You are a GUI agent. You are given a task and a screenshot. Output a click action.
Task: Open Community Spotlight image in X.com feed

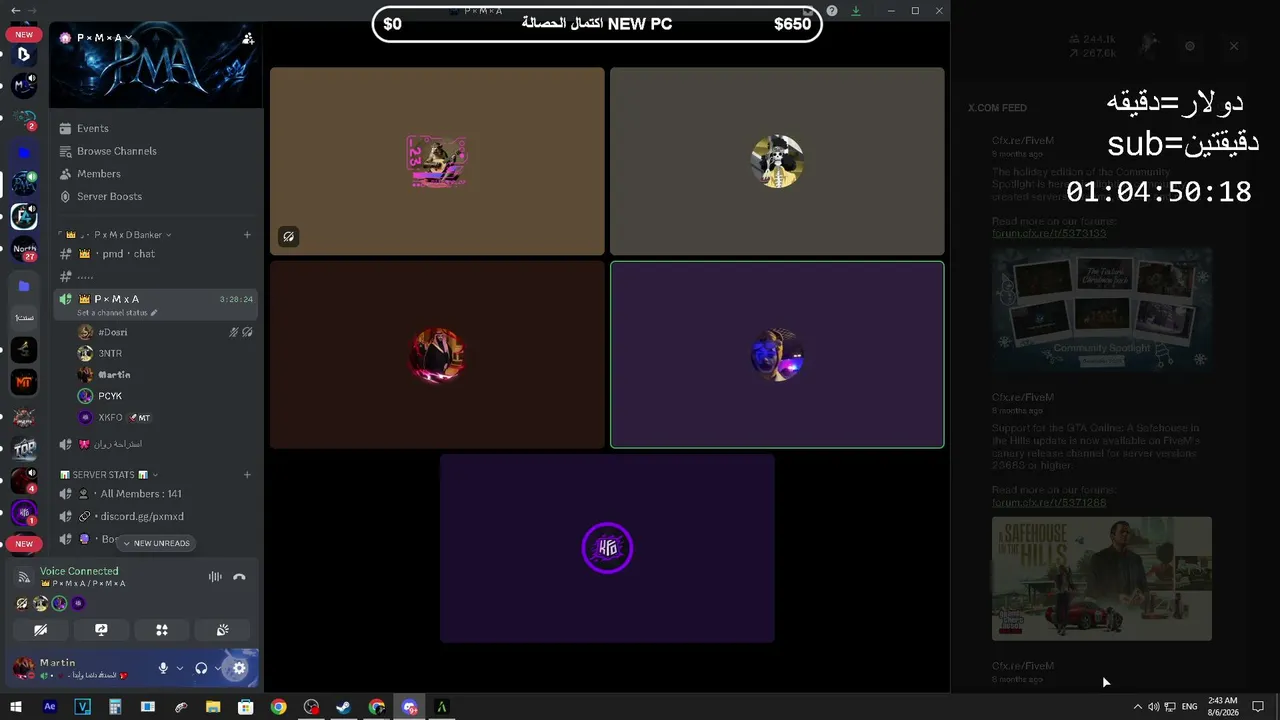tap(1102, 311)
